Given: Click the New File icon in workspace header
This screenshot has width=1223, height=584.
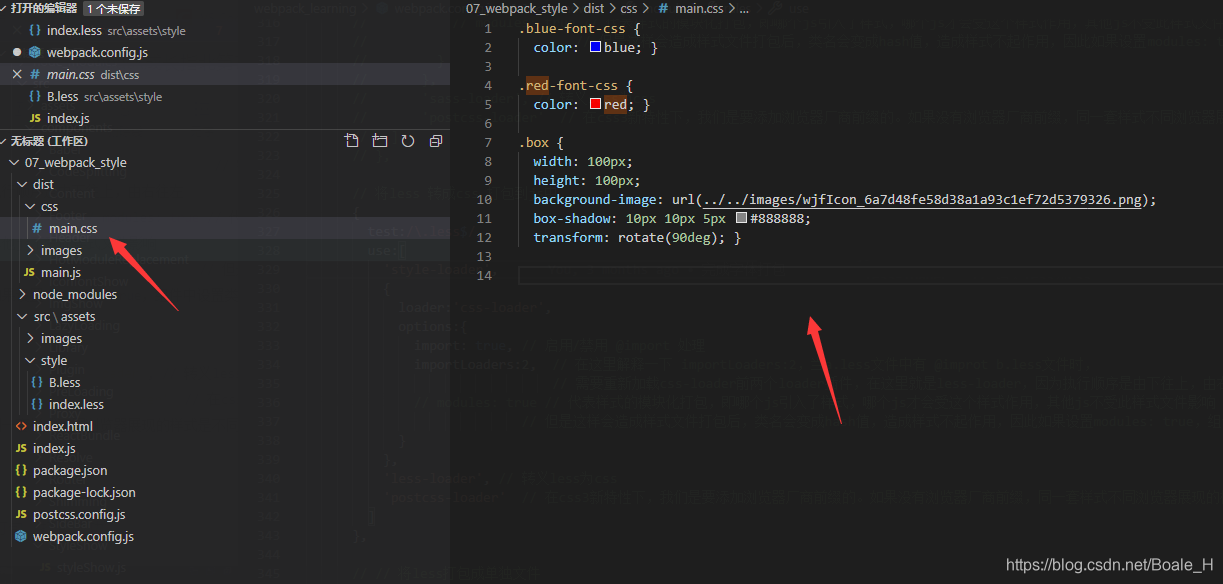Looking at the screenshot, I should [x=352, y=141].
